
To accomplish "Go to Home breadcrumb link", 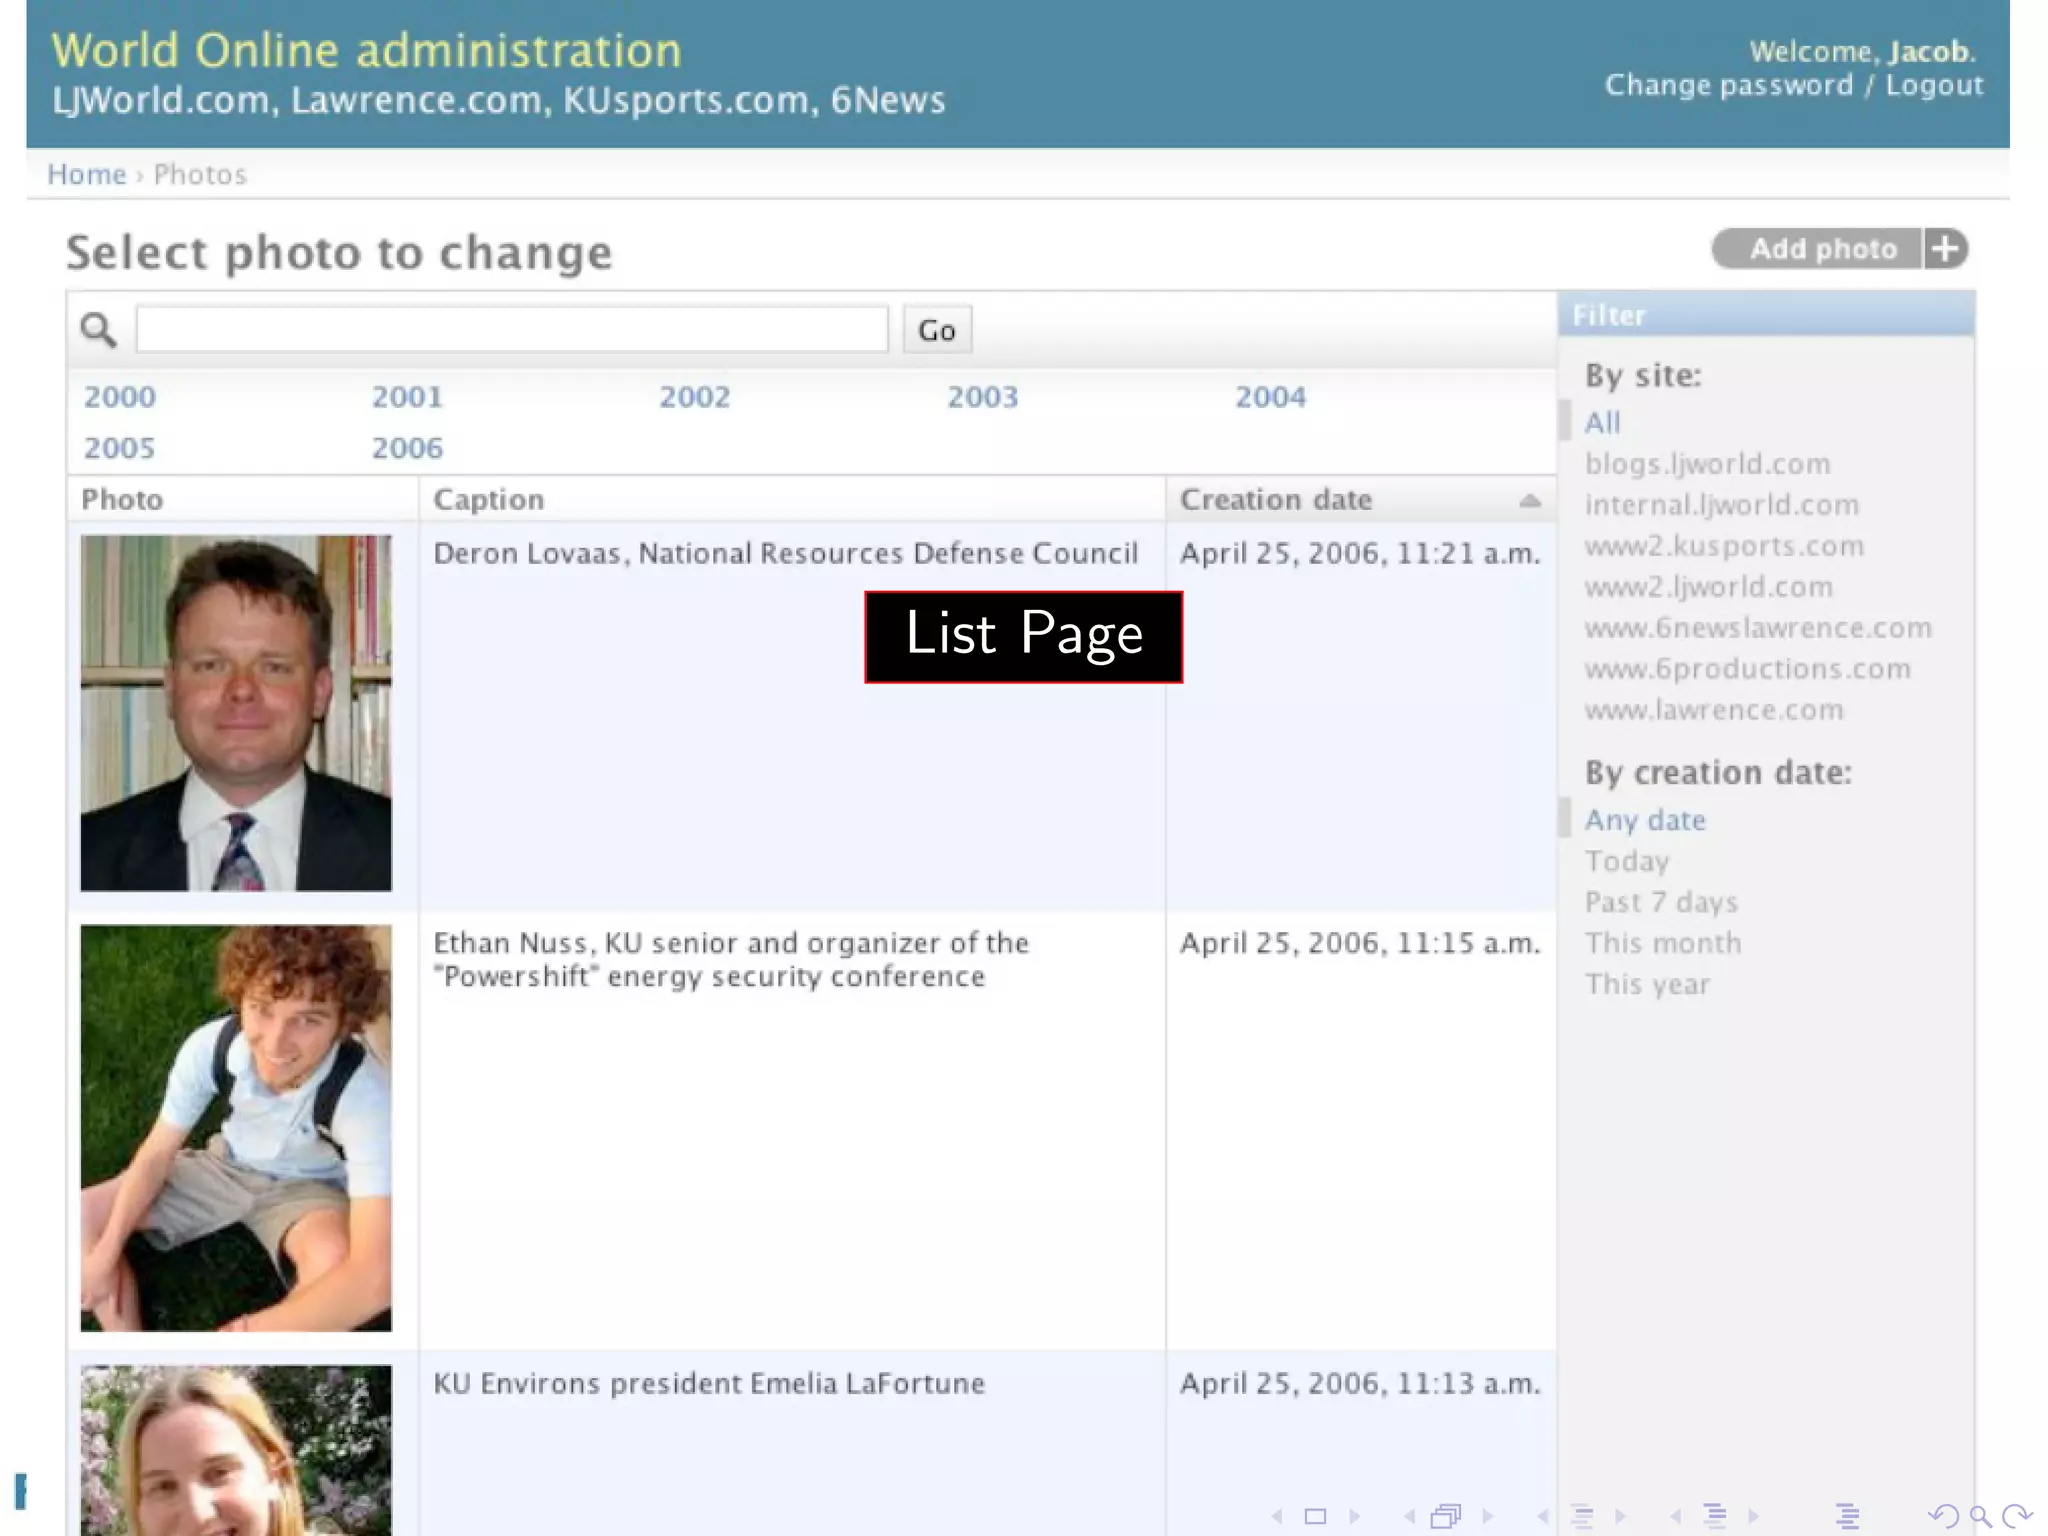I will (86, 175).
